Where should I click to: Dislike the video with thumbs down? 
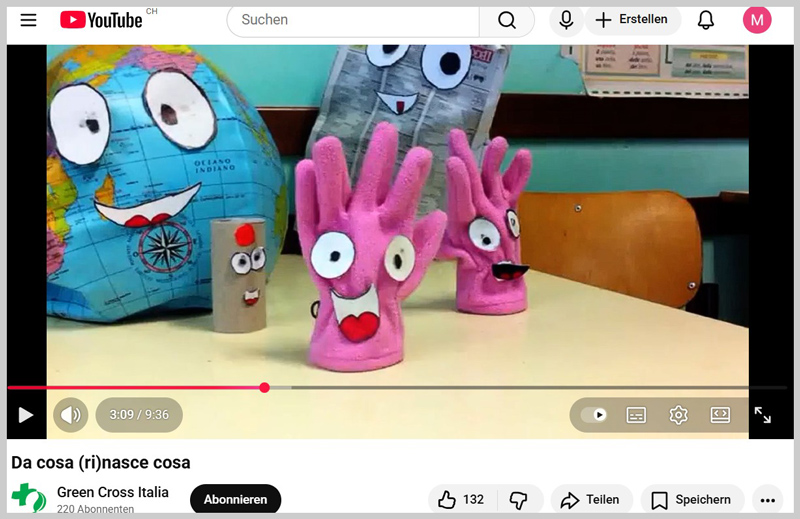click(x=518, y=499)
